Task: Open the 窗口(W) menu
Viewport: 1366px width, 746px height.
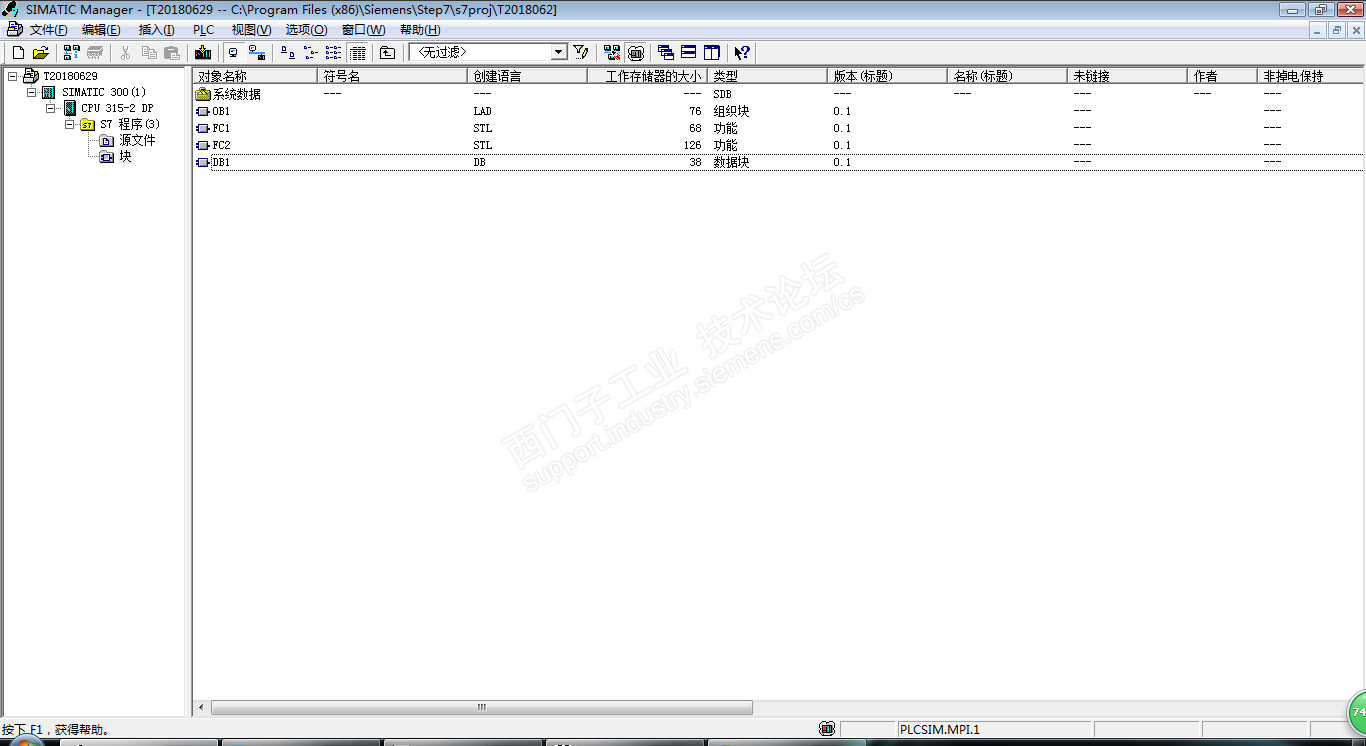Action: (363, 30)
